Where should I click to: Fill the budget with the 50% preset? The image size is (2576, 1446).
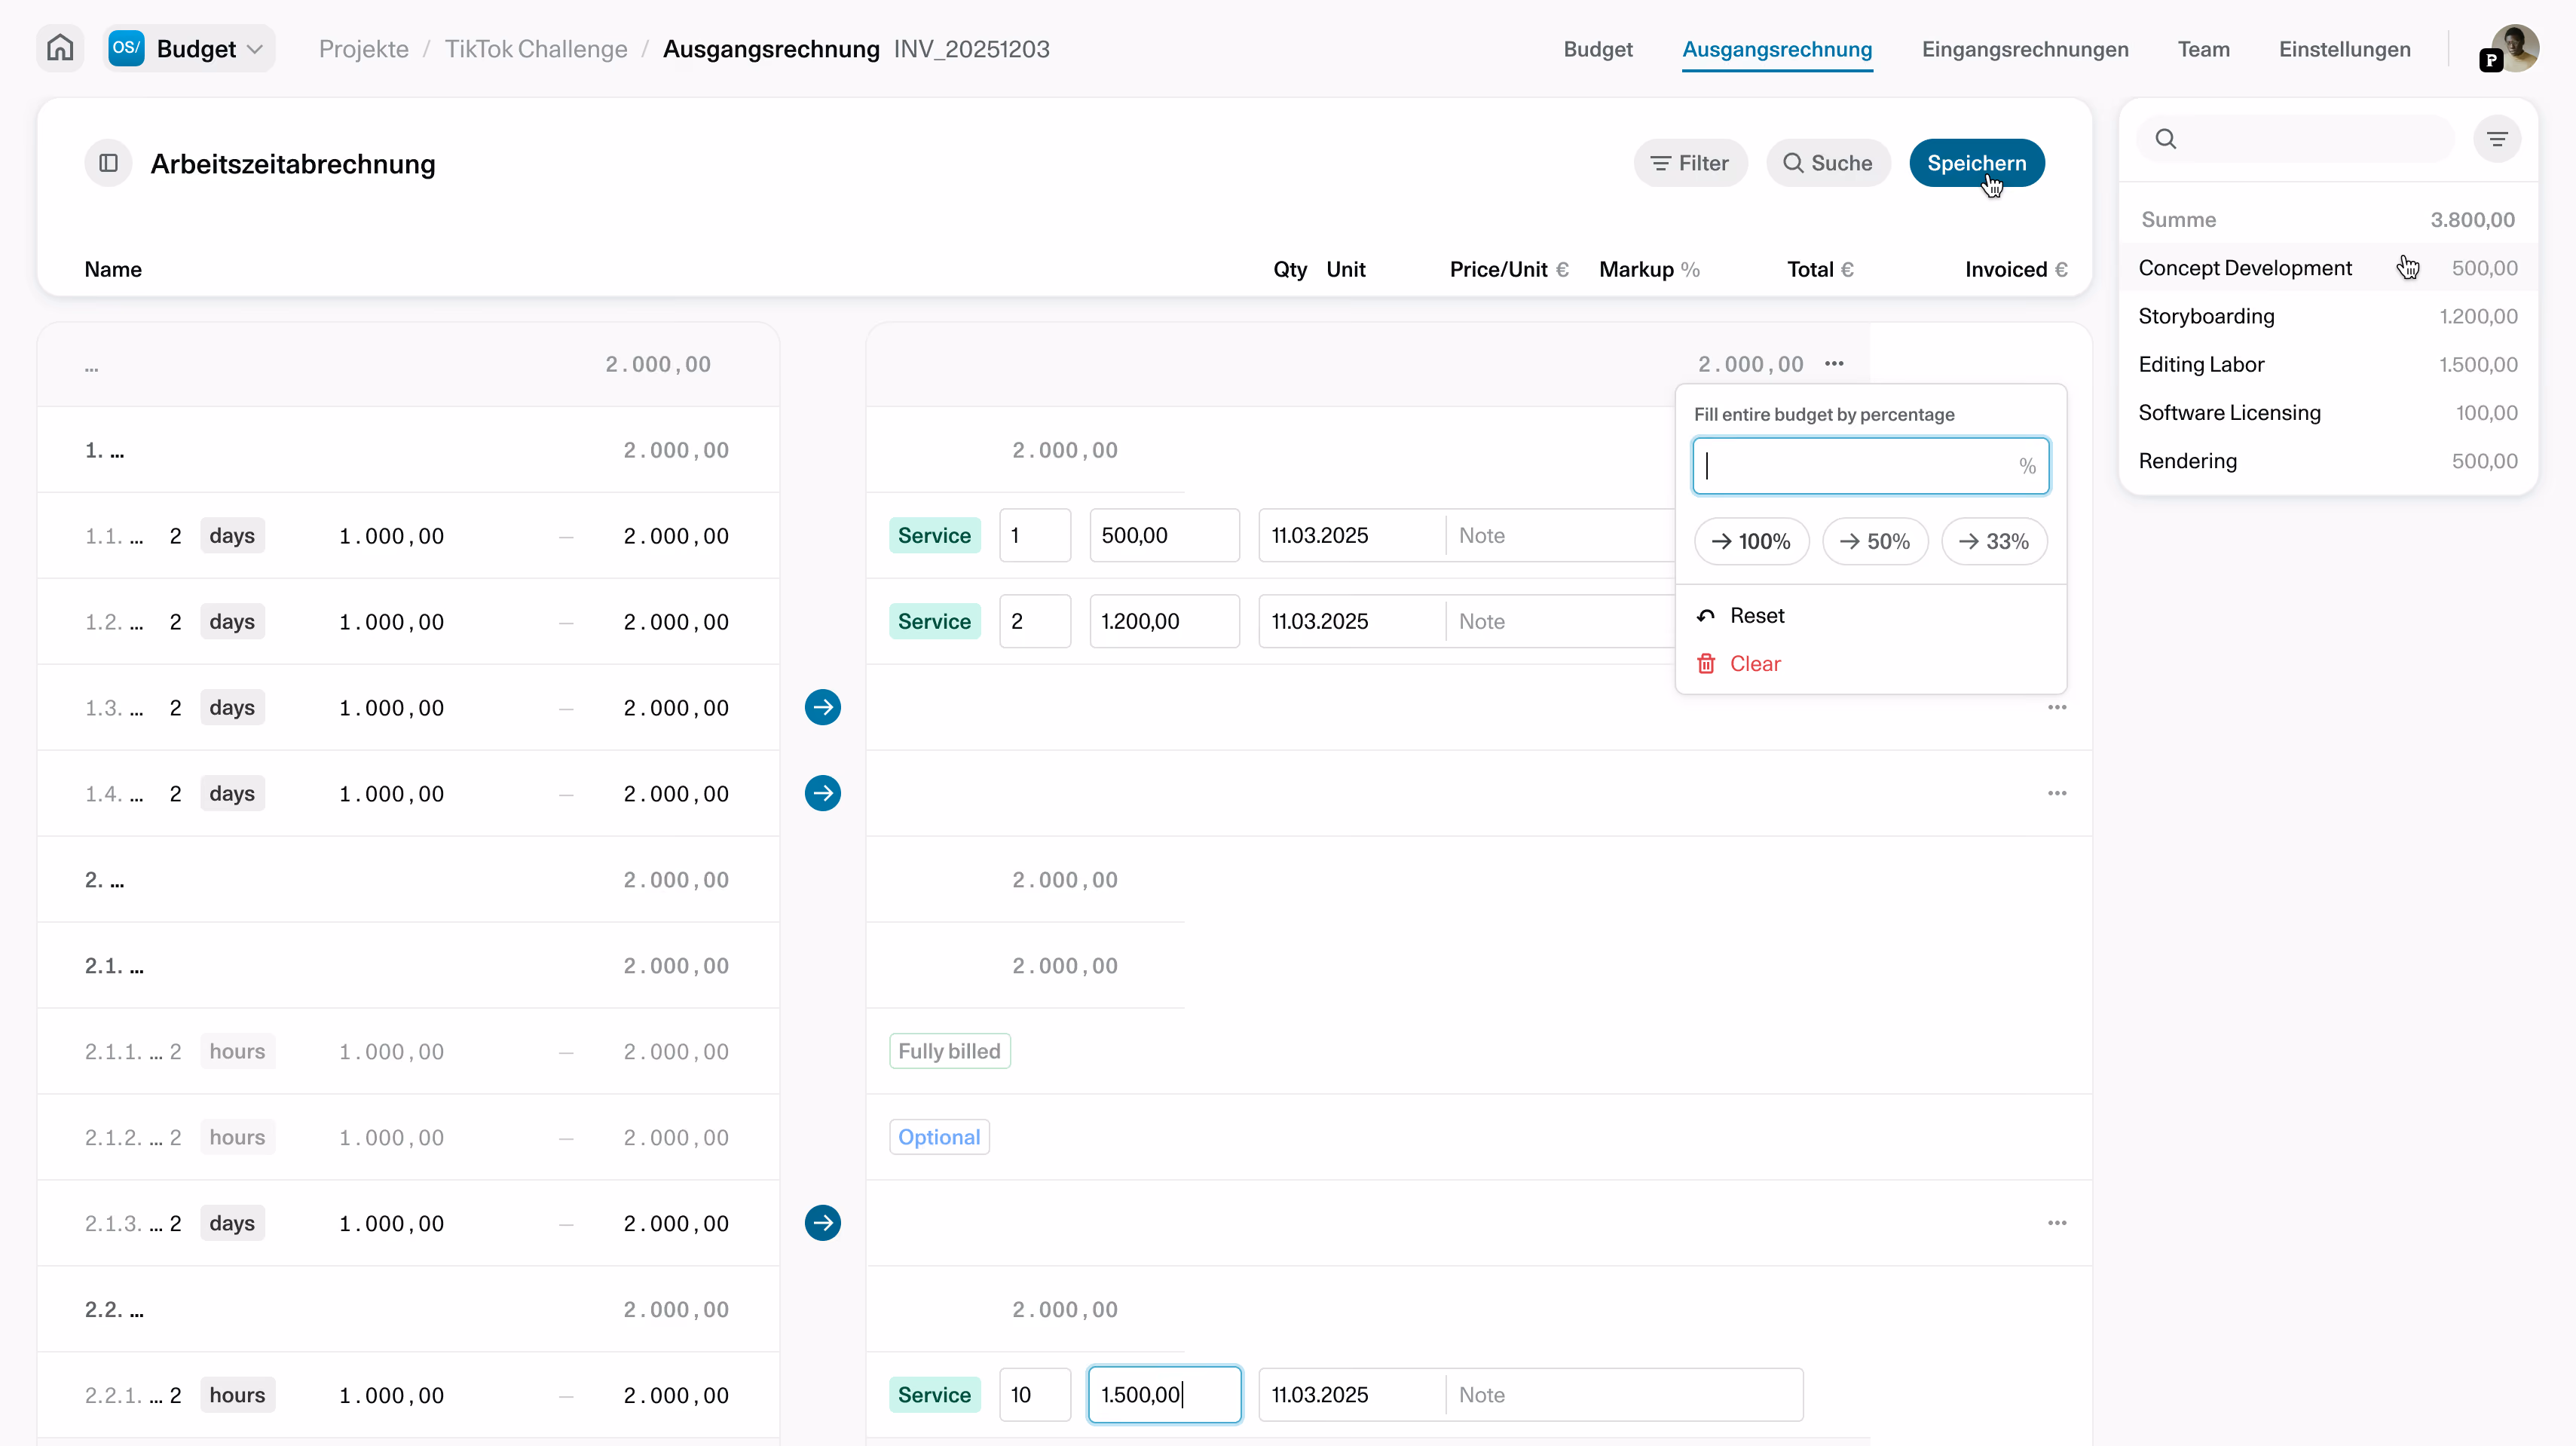pyautogui.click(x=1874, y=541)
